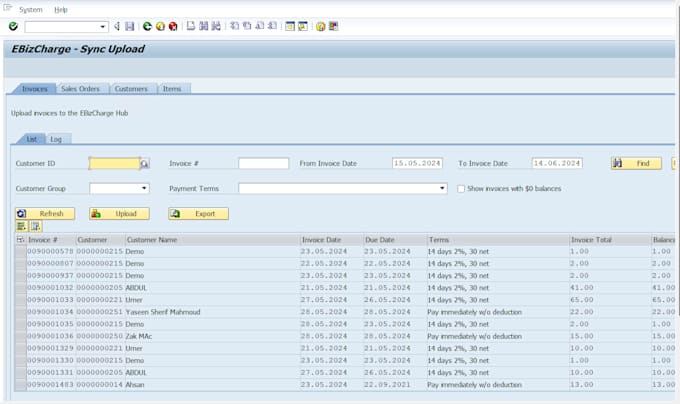Select the List sub-tab
Screen dimensions: 680x404
32,139
